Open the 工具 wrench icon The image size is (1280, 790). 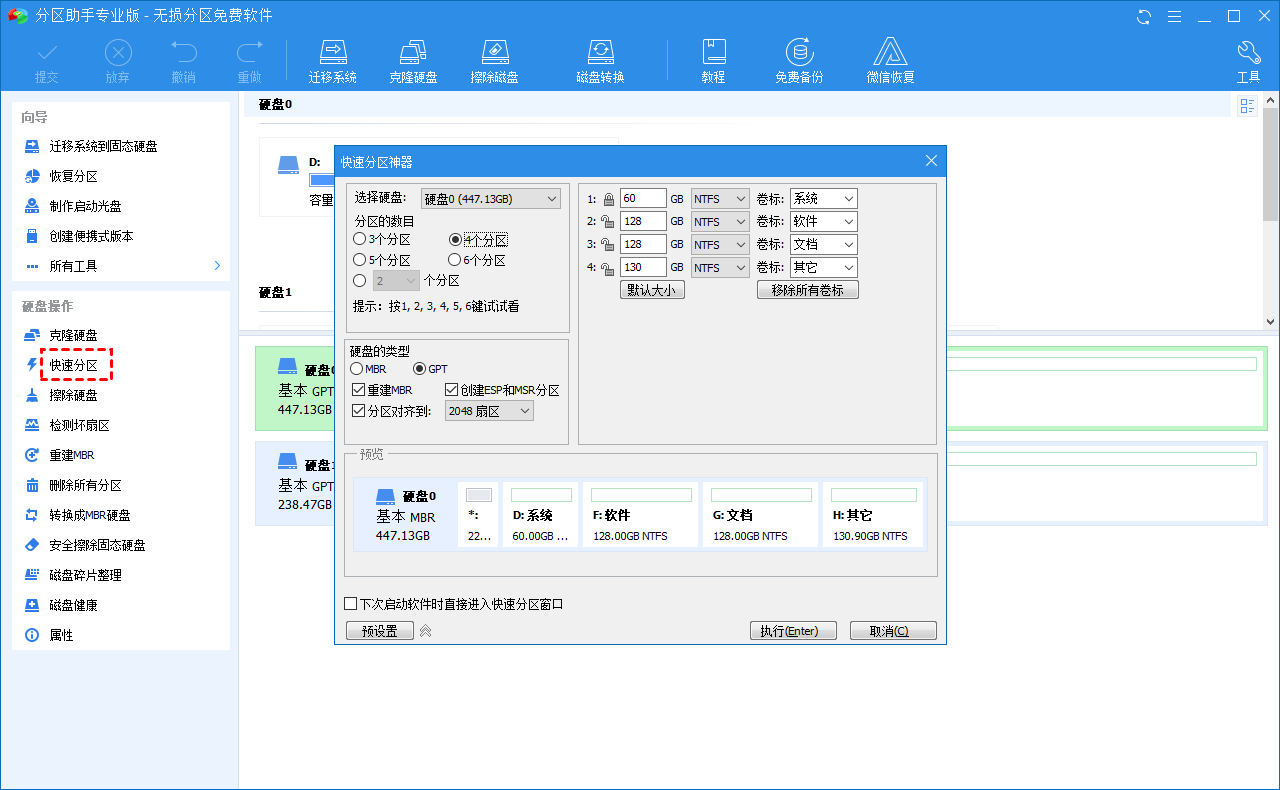point(1248,62)
